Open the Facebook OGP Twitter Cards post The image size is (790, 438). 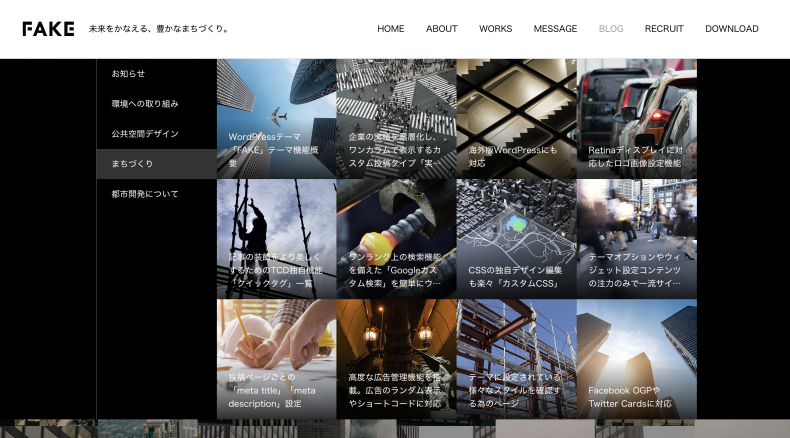click(x=636, y=359)
